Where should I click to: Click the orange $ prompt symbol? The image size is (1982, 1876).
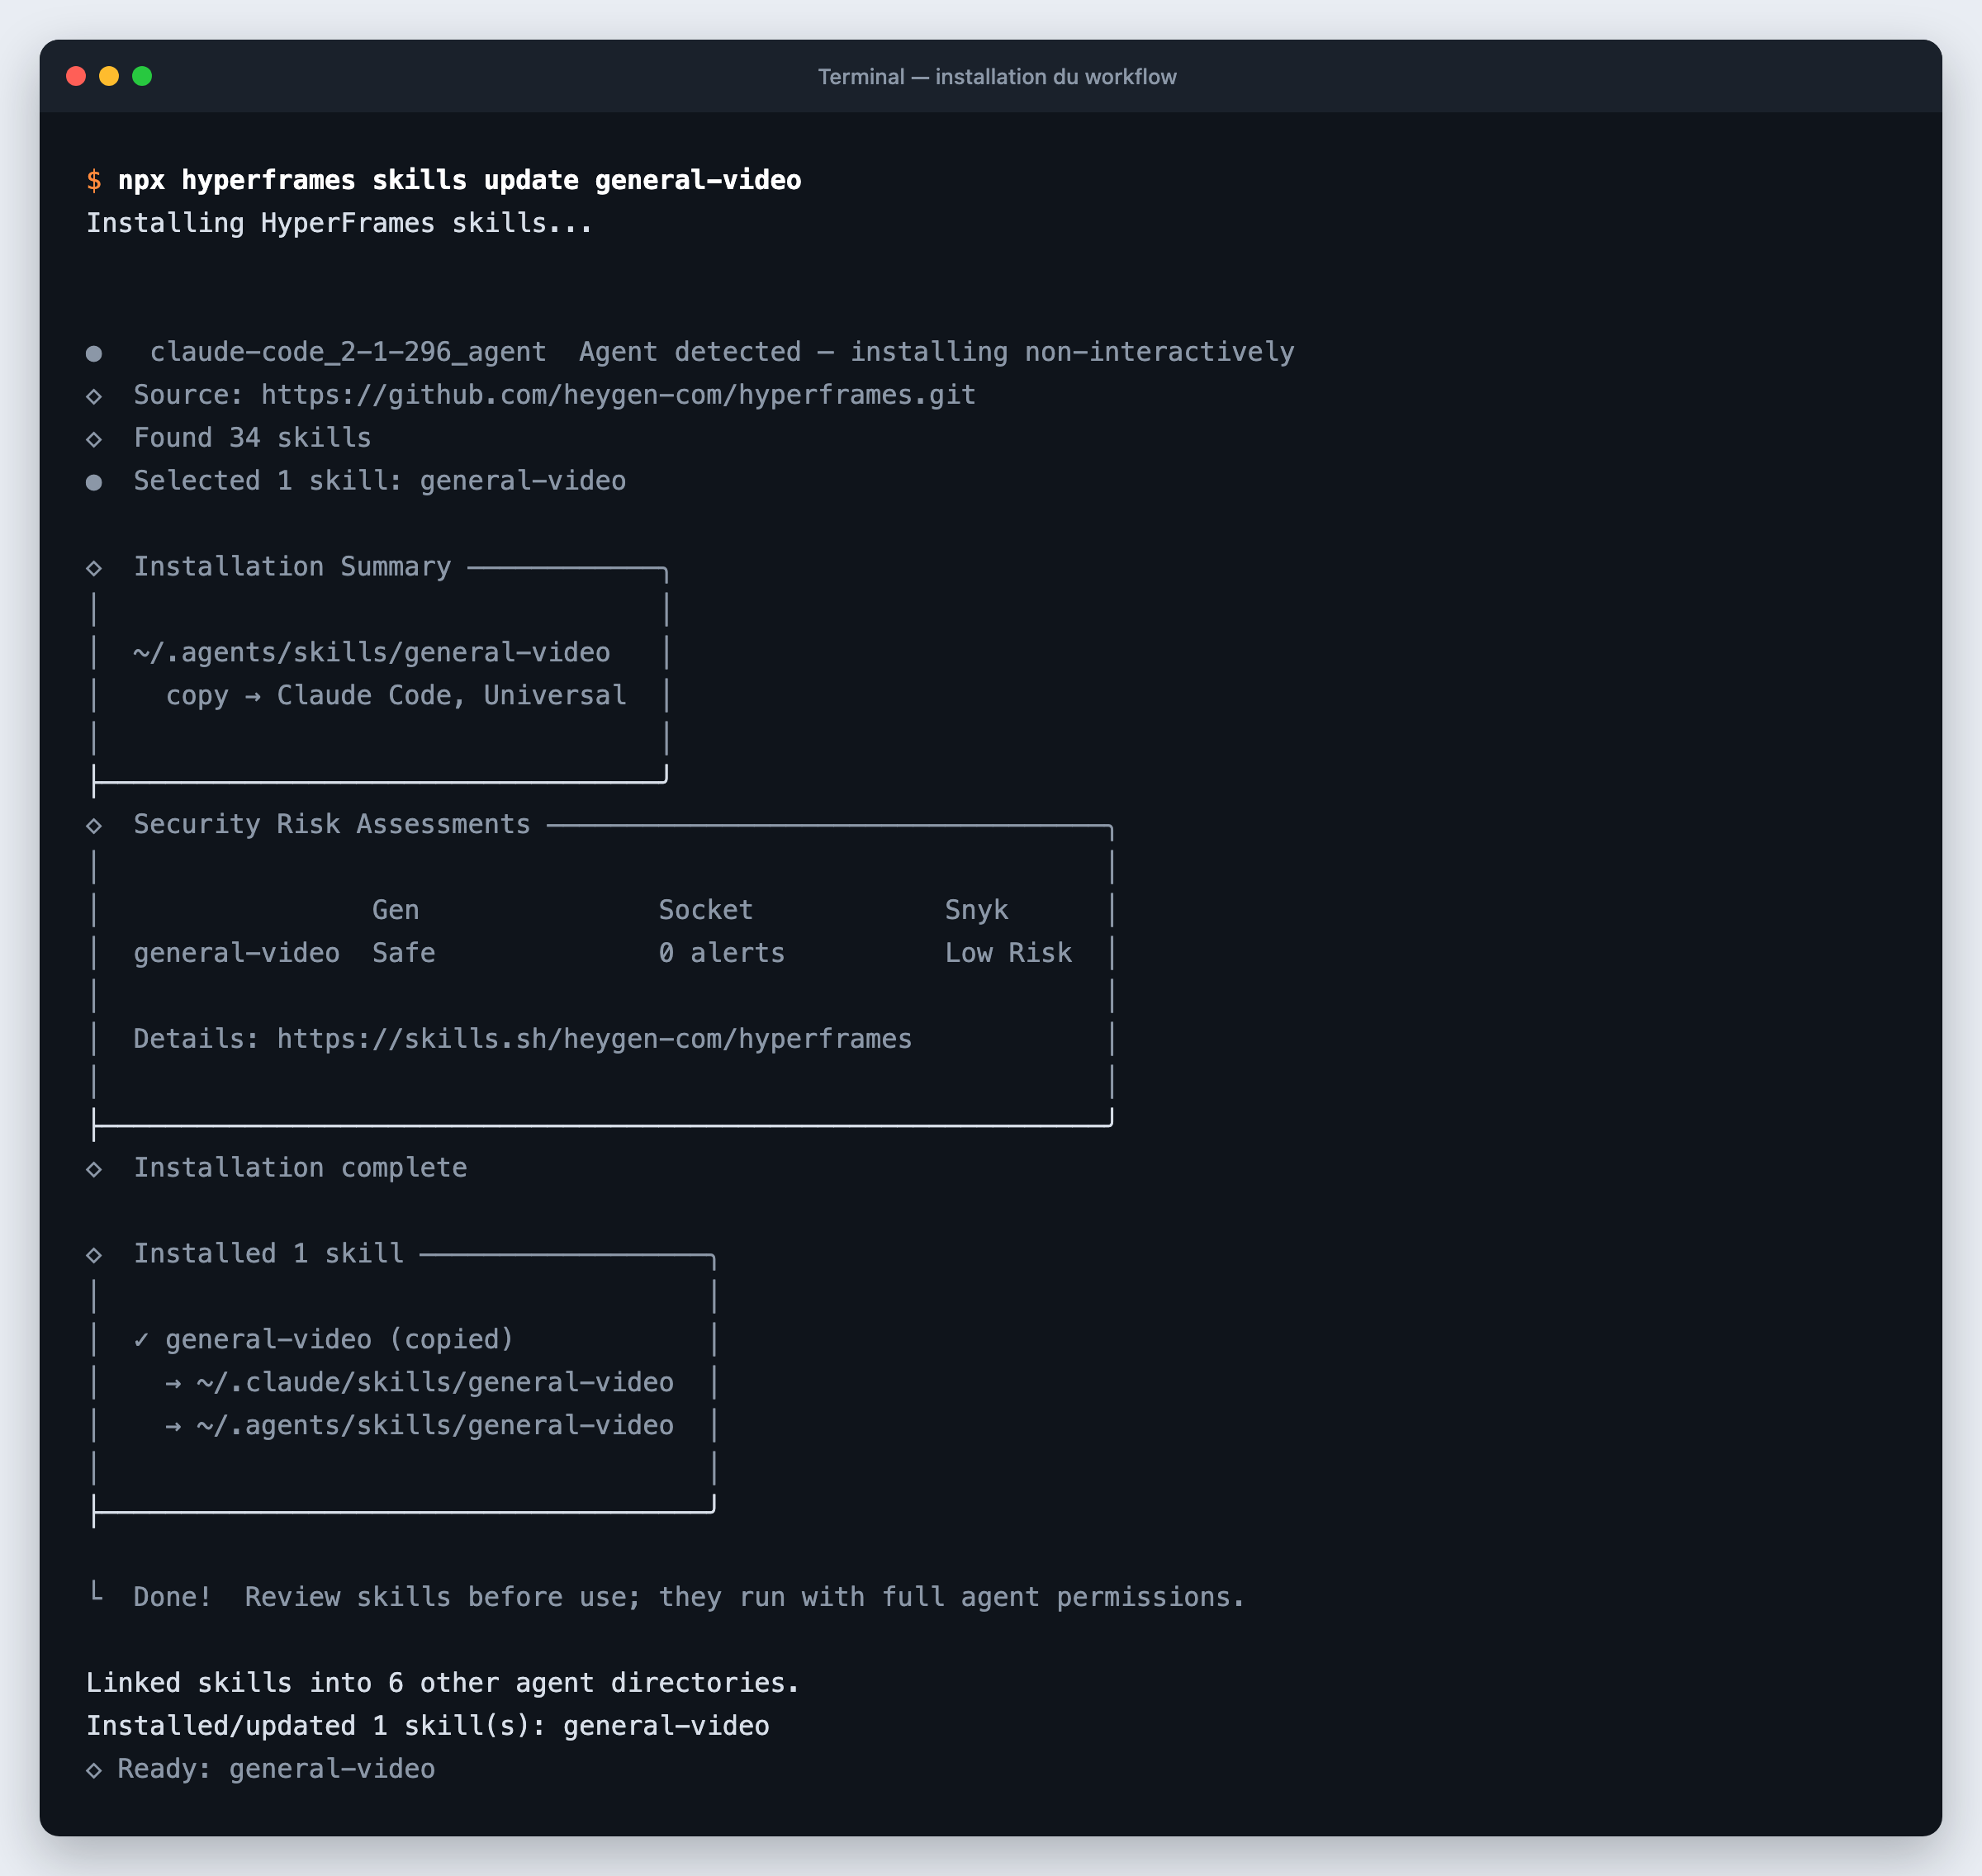[x=94, y=180]
